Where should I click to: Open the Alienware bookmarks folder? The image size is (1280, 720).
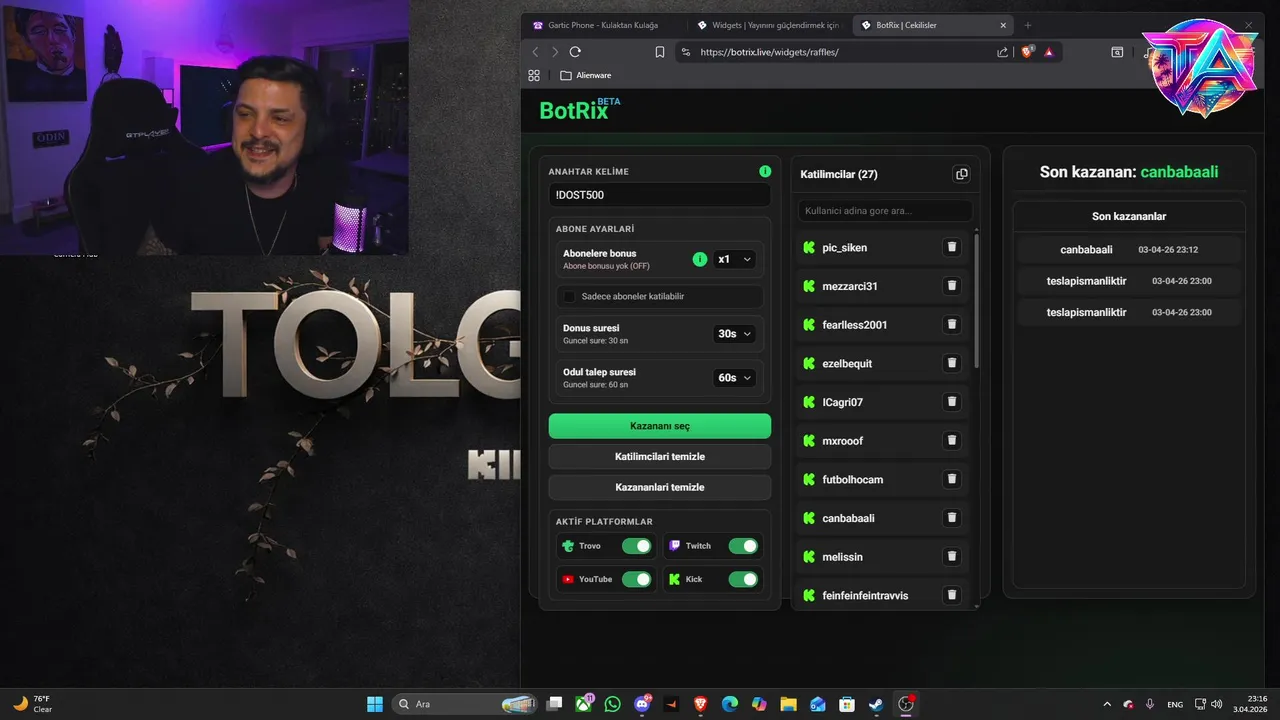[586, 75]
